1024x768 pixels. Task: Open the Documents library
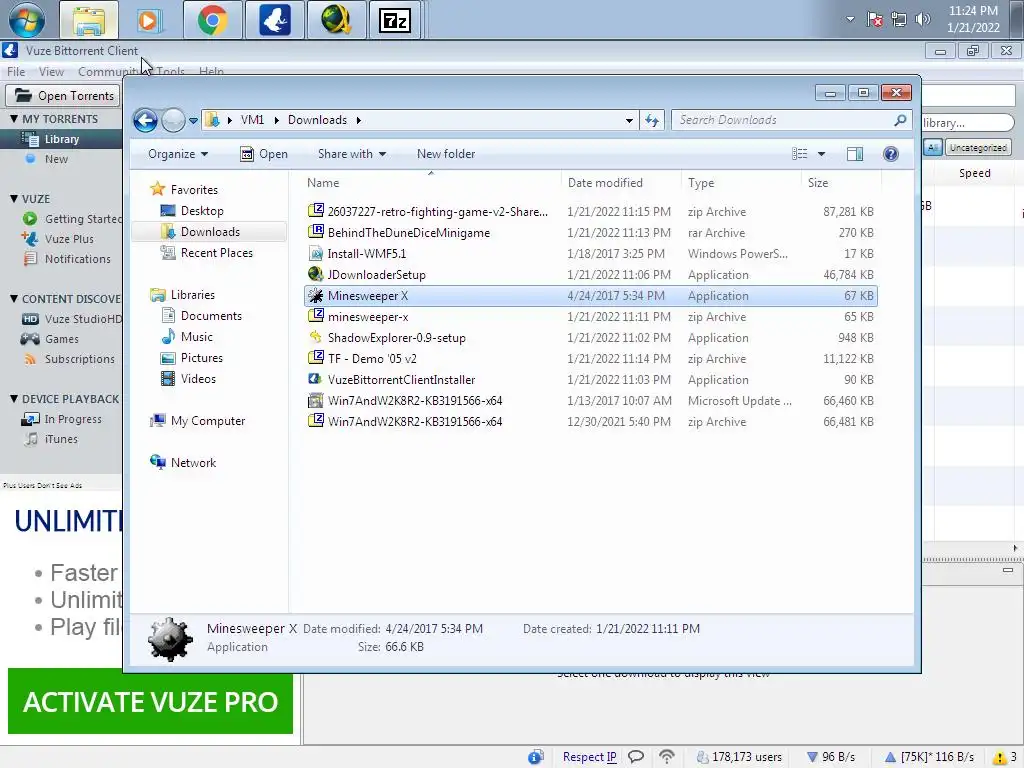tap(211, 316)
